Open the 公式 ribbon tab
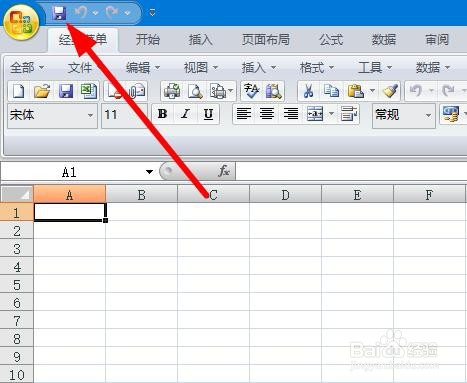This screenshot has width=467, height=383. click(331, 40)
